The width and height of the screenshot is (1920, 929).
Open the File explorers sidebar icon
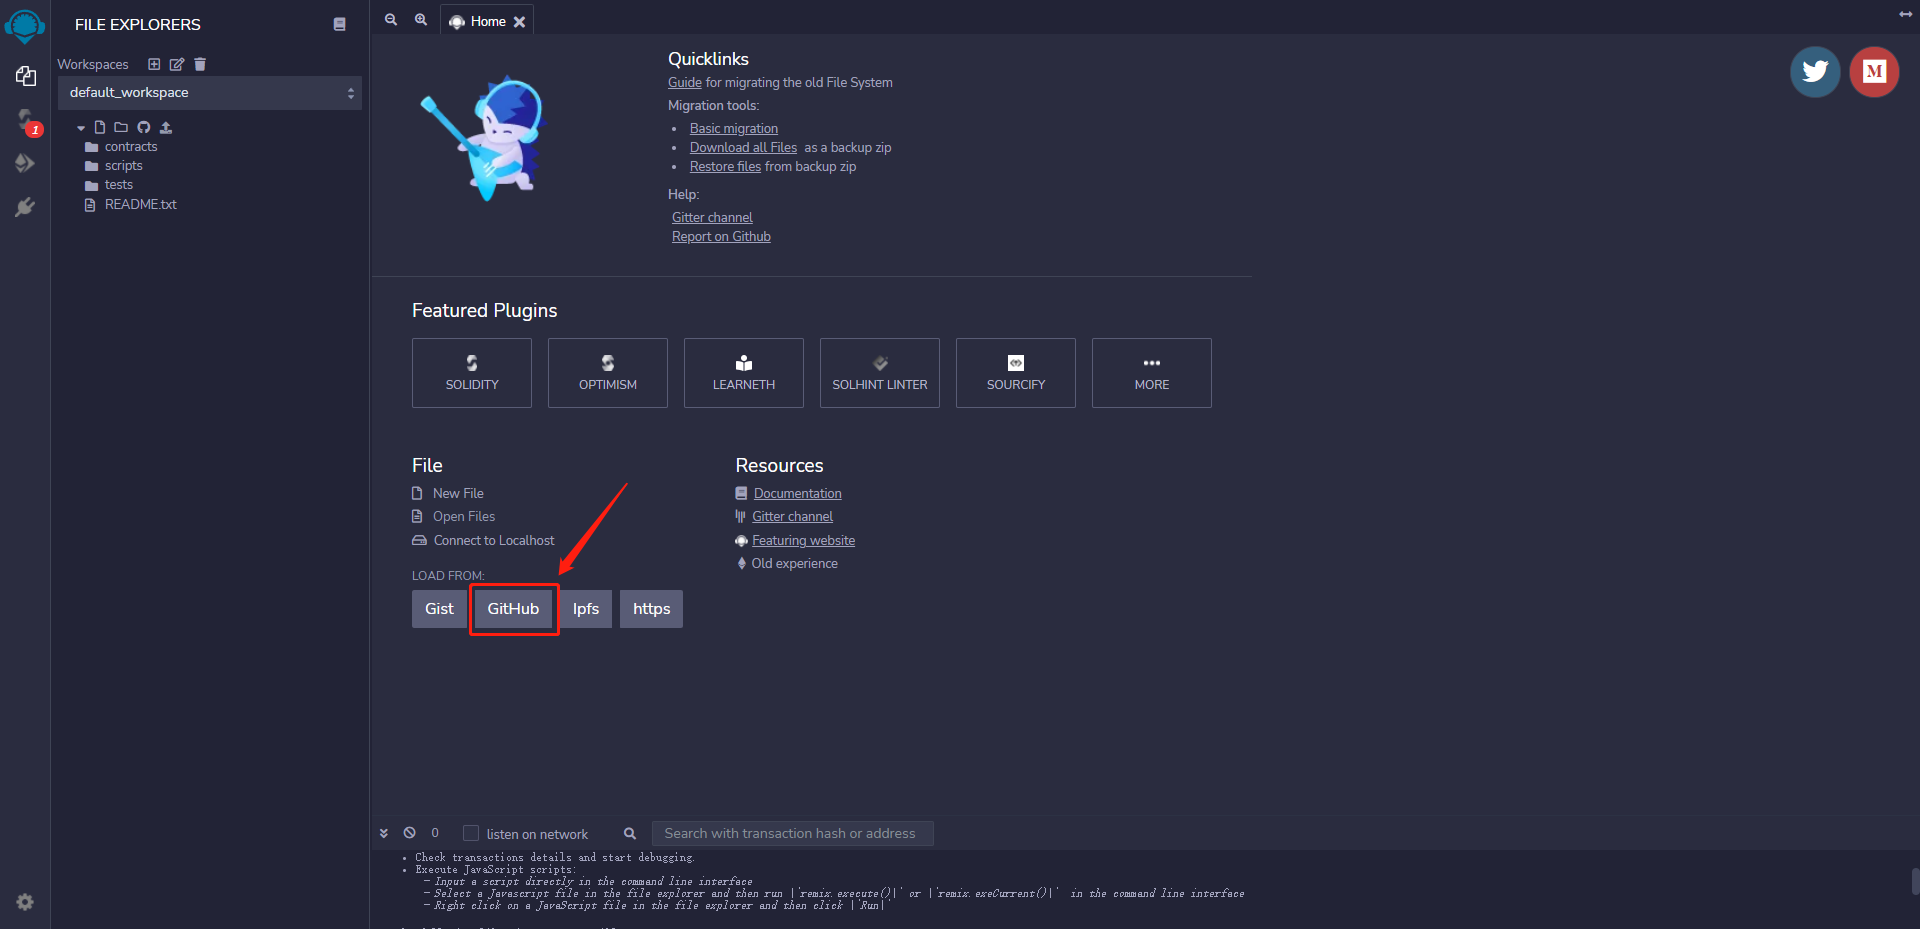pyautogui.click(x=26, y=76)
